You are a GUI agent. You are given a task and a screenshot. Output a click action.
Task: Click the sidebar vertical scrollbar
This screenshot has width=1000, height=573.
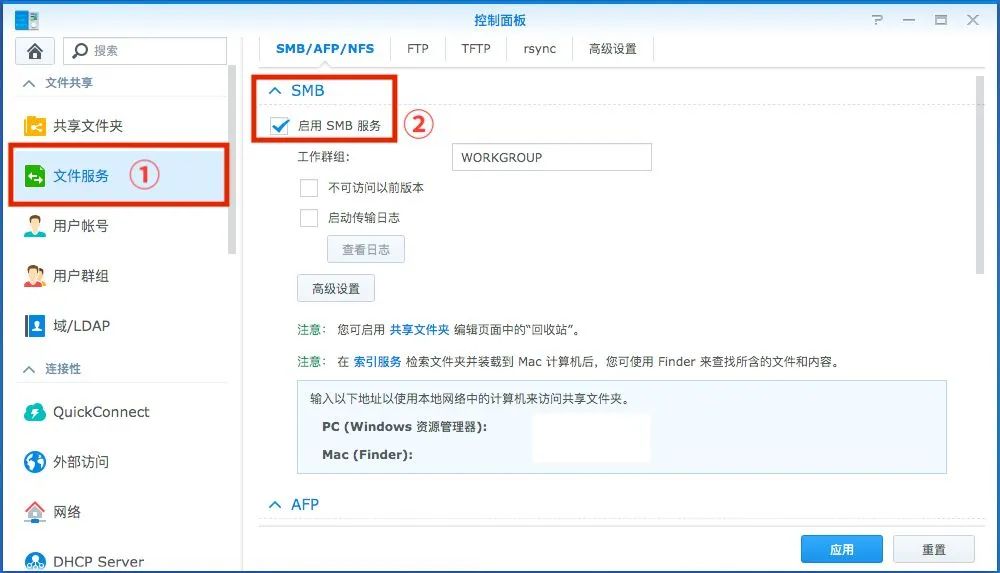pos(232,160)
